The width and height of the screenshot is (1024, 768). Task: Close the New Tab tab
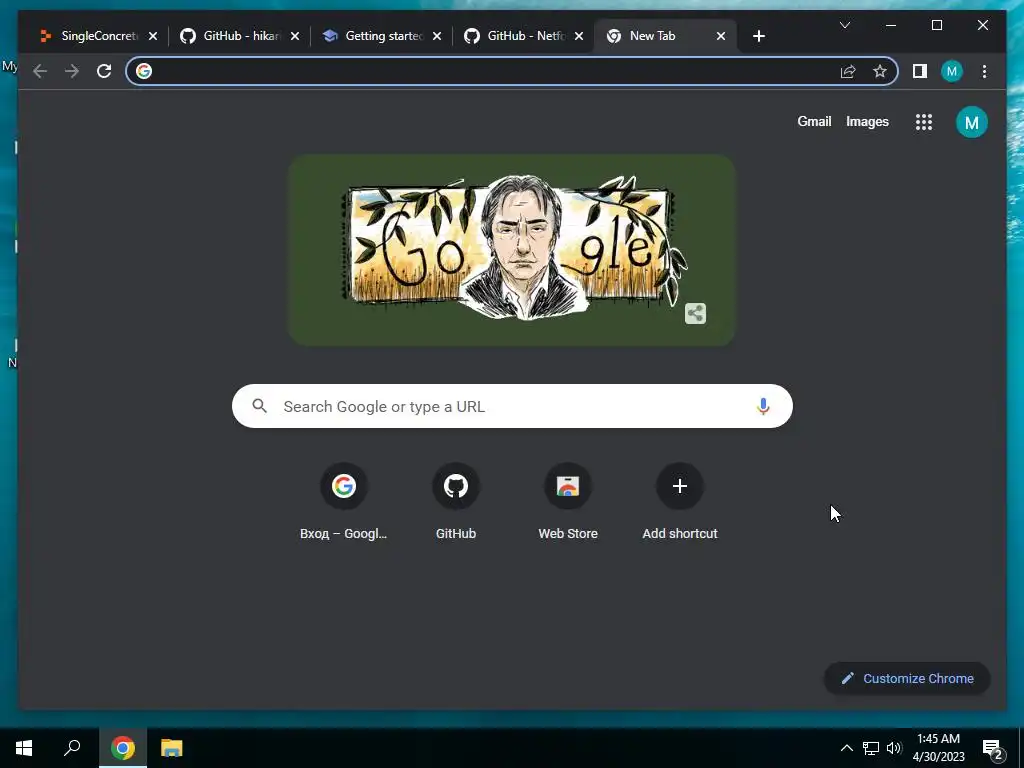click(721, 36)
